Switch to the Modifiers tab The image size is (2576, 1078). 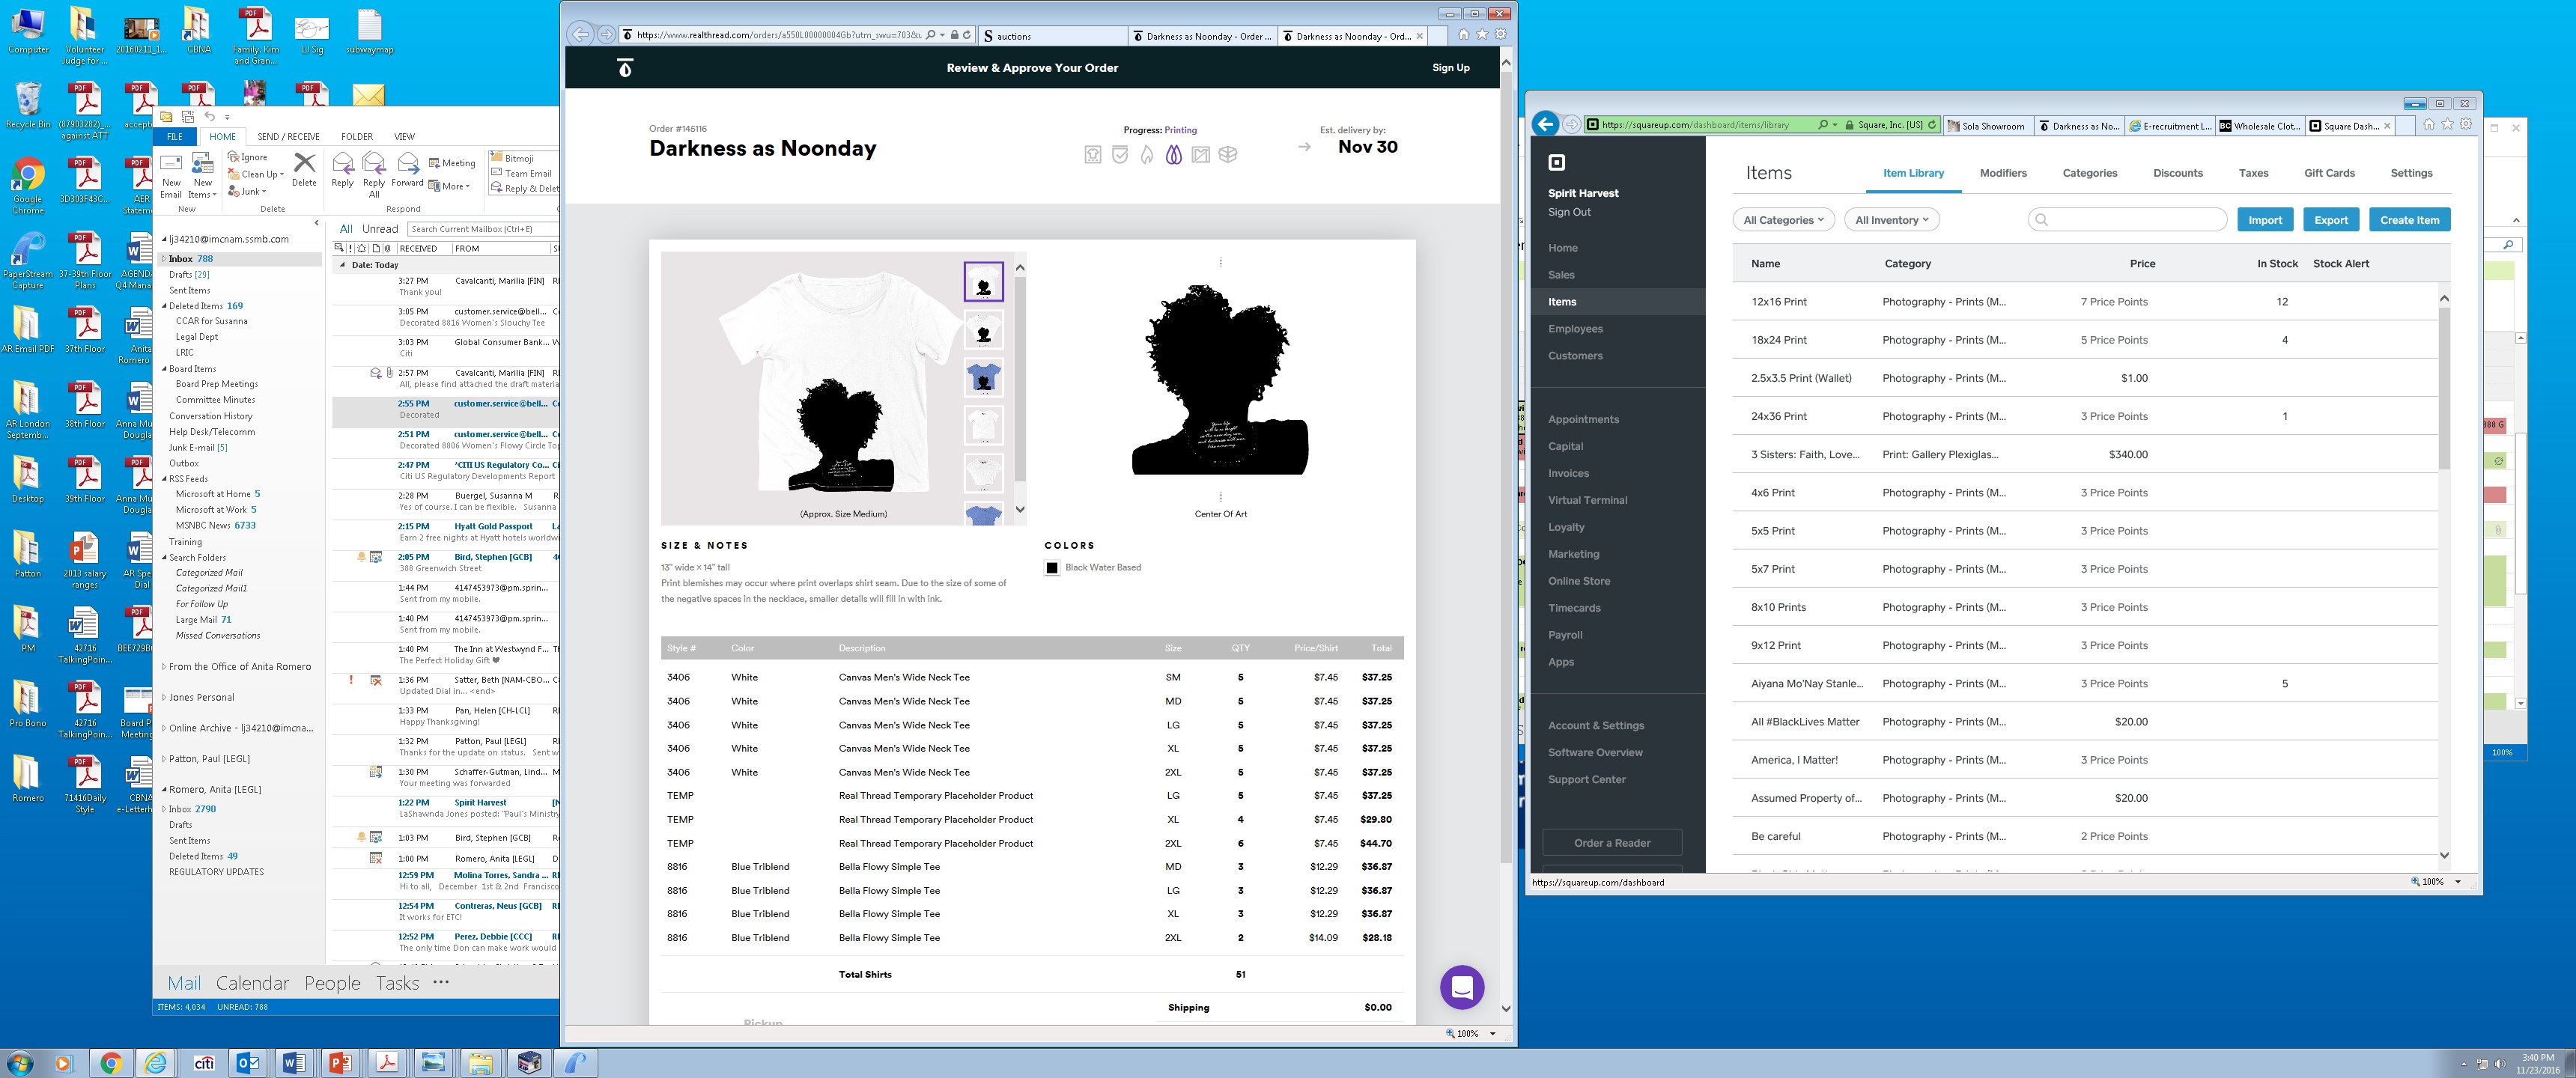click(x=2003, y=173)
